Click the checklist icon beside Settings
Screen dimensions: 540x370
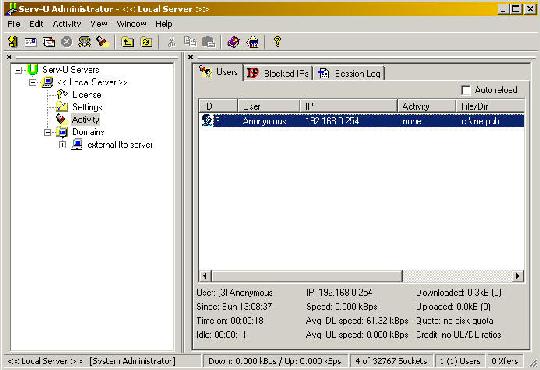point(62,107)
